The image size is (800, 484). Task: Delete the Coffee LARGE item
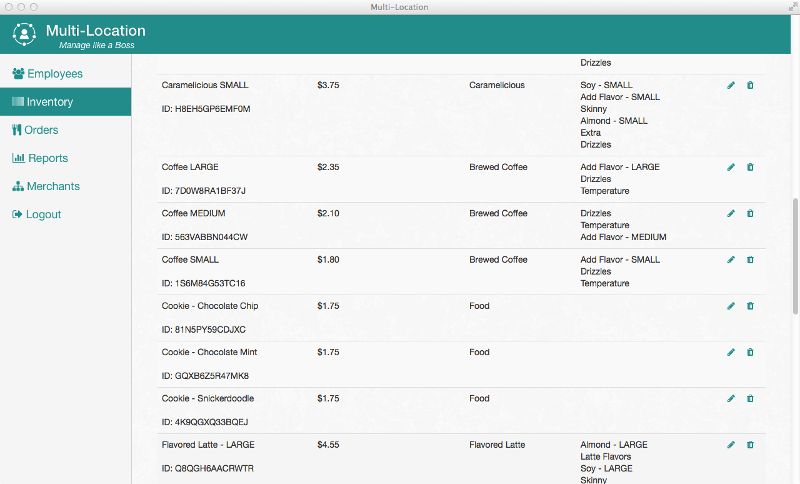[750, 167]
